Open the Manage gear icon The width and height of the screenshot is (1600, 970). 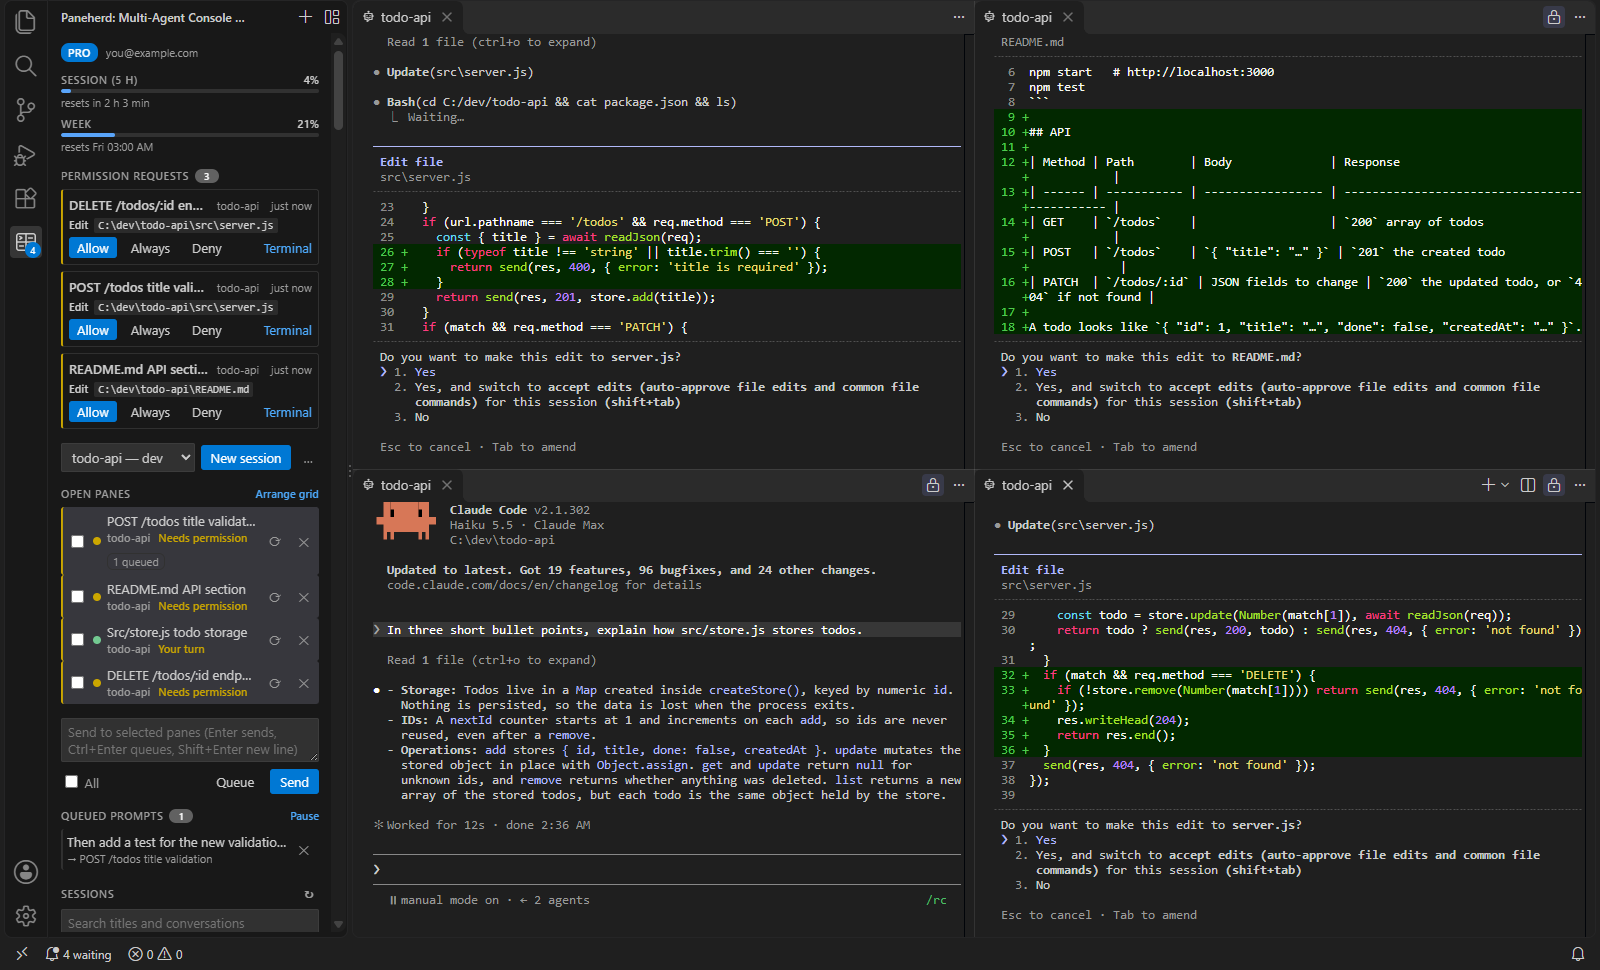26,916
